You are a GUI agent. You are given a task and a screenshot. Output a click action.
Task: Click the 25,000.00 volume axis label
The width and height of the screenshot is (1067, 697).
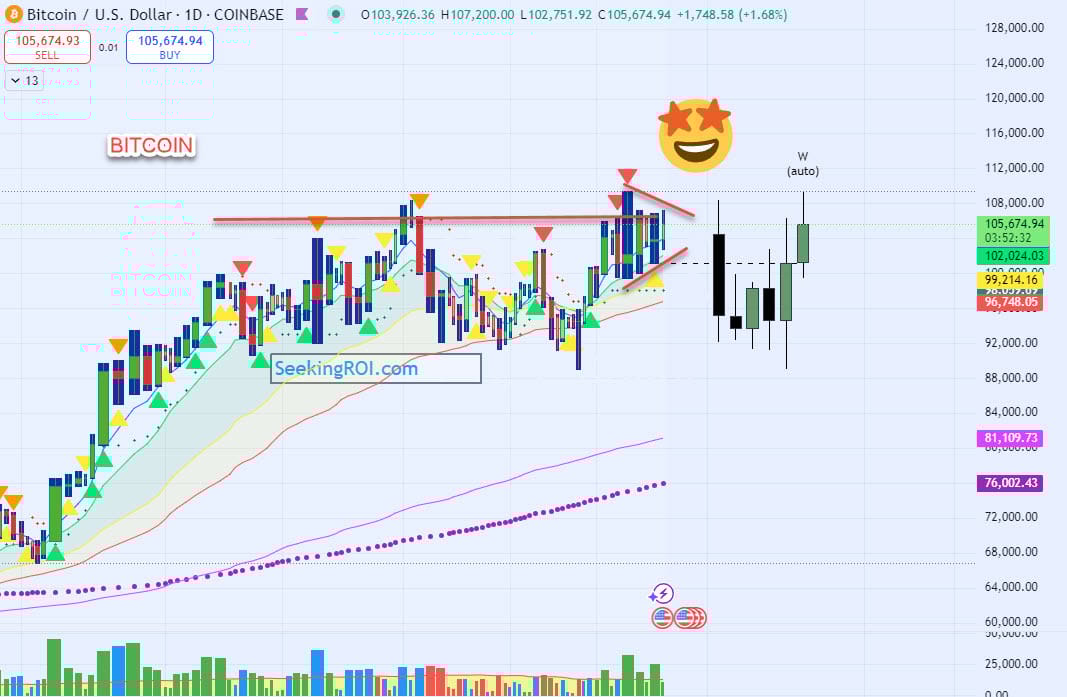point(1011,664)
